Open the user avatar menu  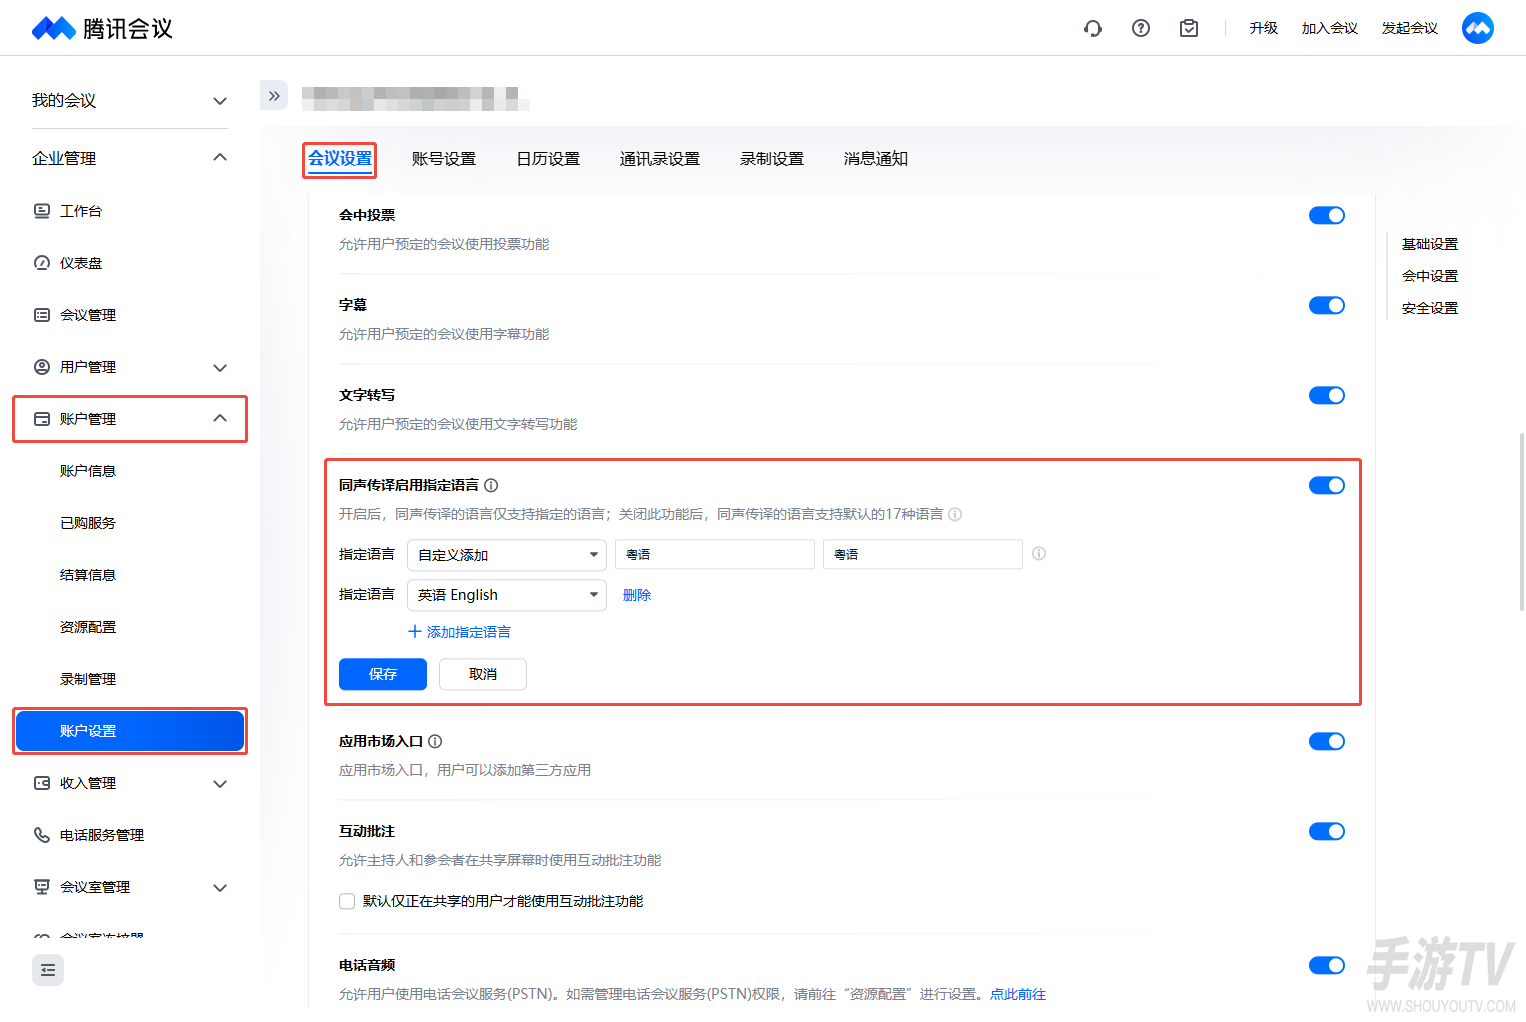(x=1478, y=28)
